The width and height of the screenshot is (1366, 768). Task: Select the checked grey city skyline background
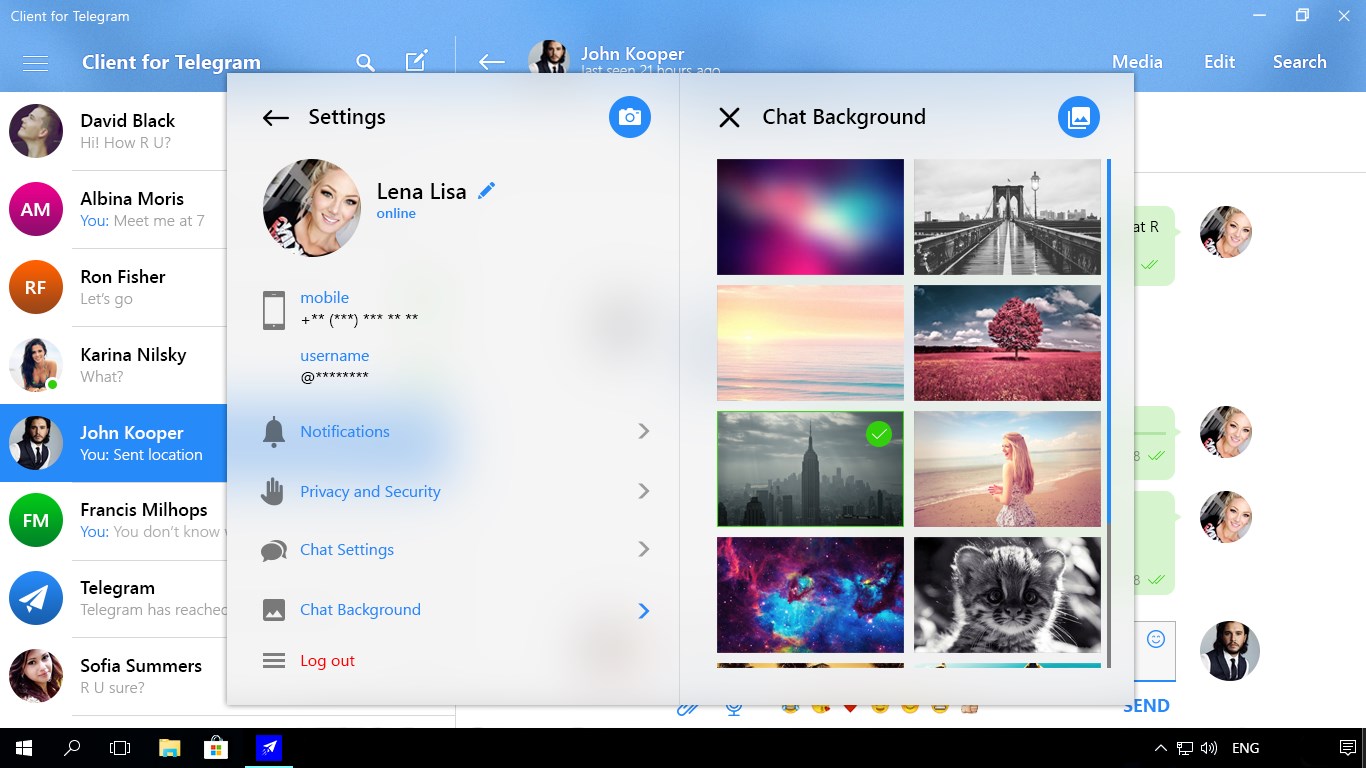click(810, 469)
